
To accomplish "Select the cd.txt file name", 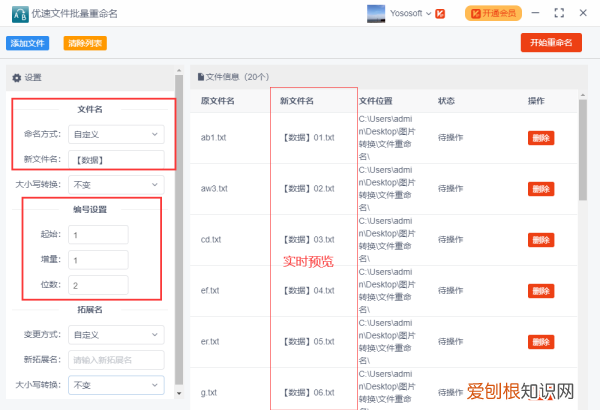I will (211, 240).
